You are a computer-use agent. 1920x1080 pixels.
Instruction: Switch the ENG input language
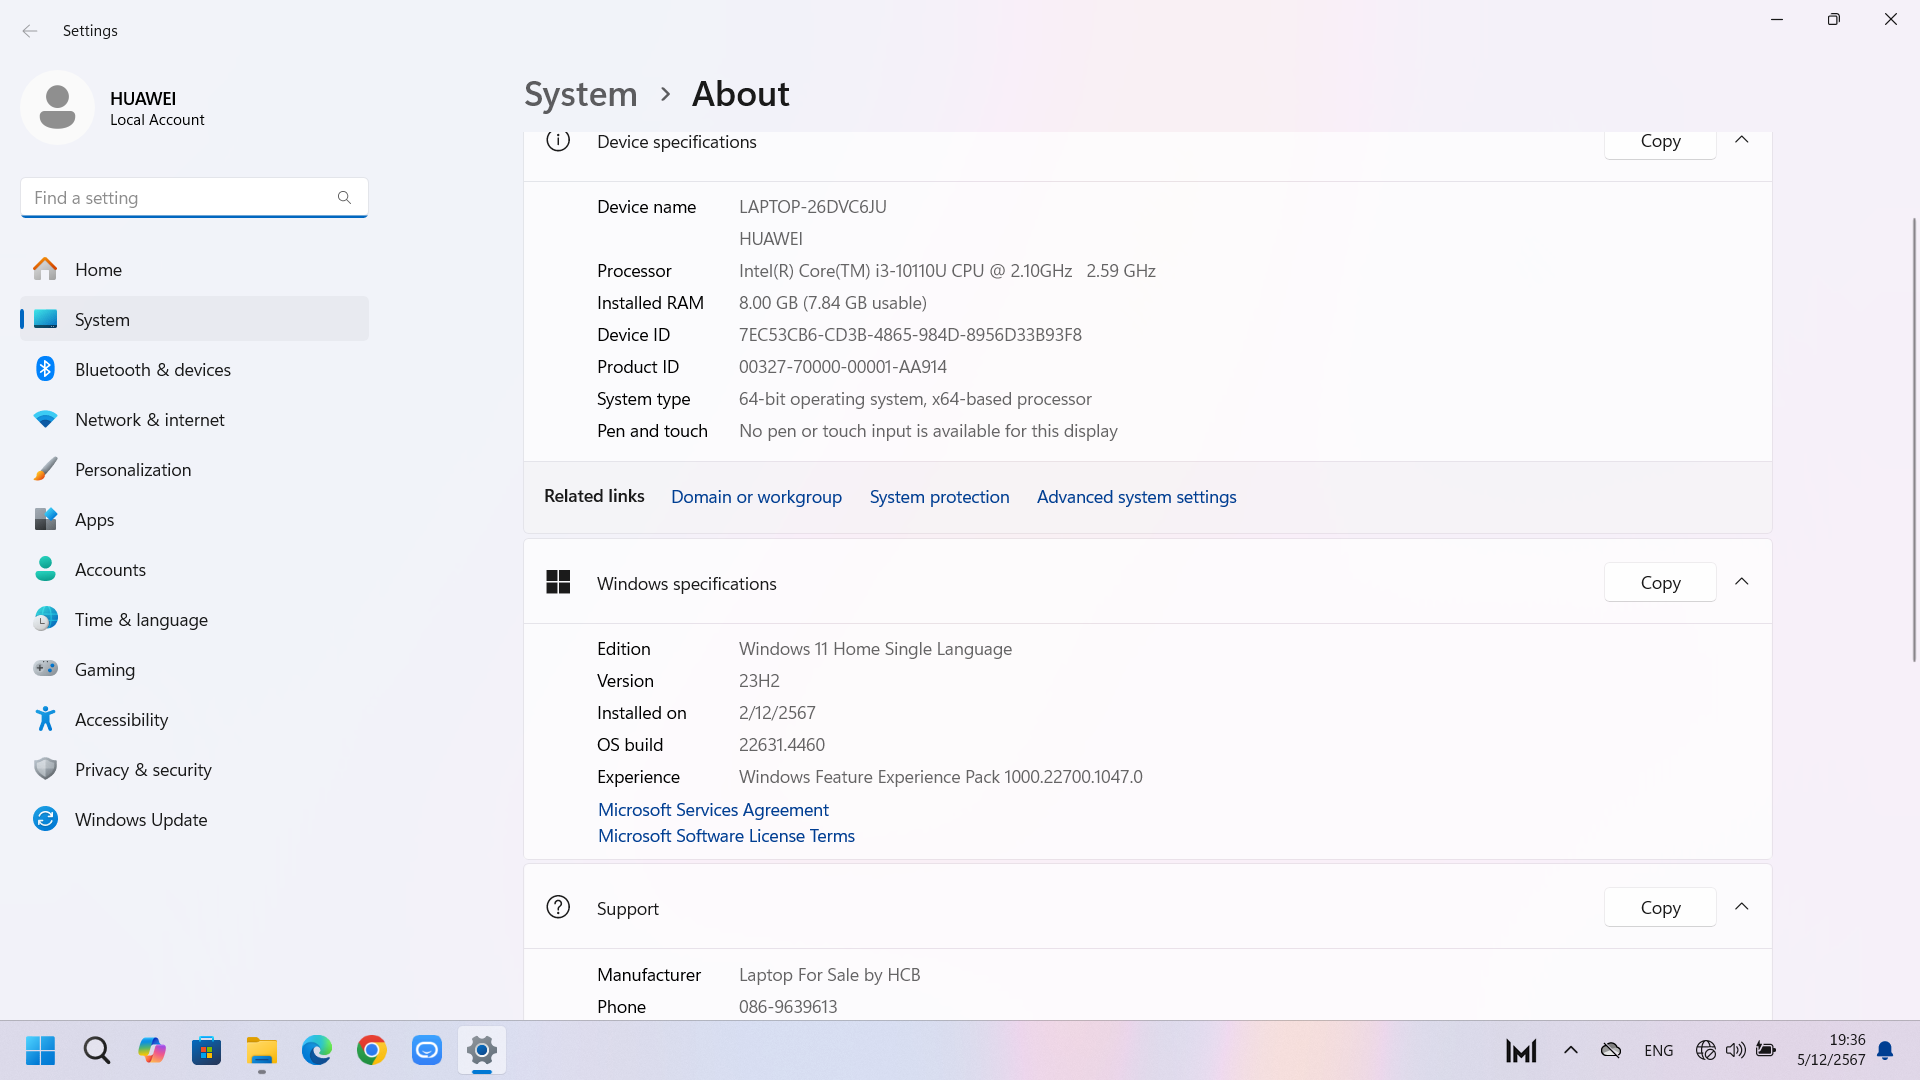(1658, 1051)
